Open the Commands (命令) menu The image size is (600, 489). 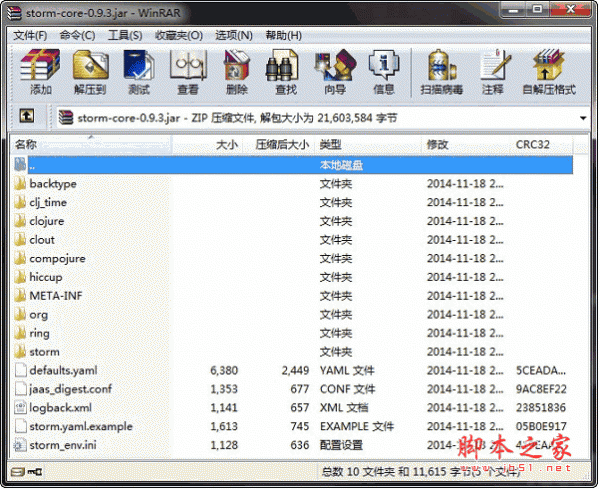[x=78, y=36]
